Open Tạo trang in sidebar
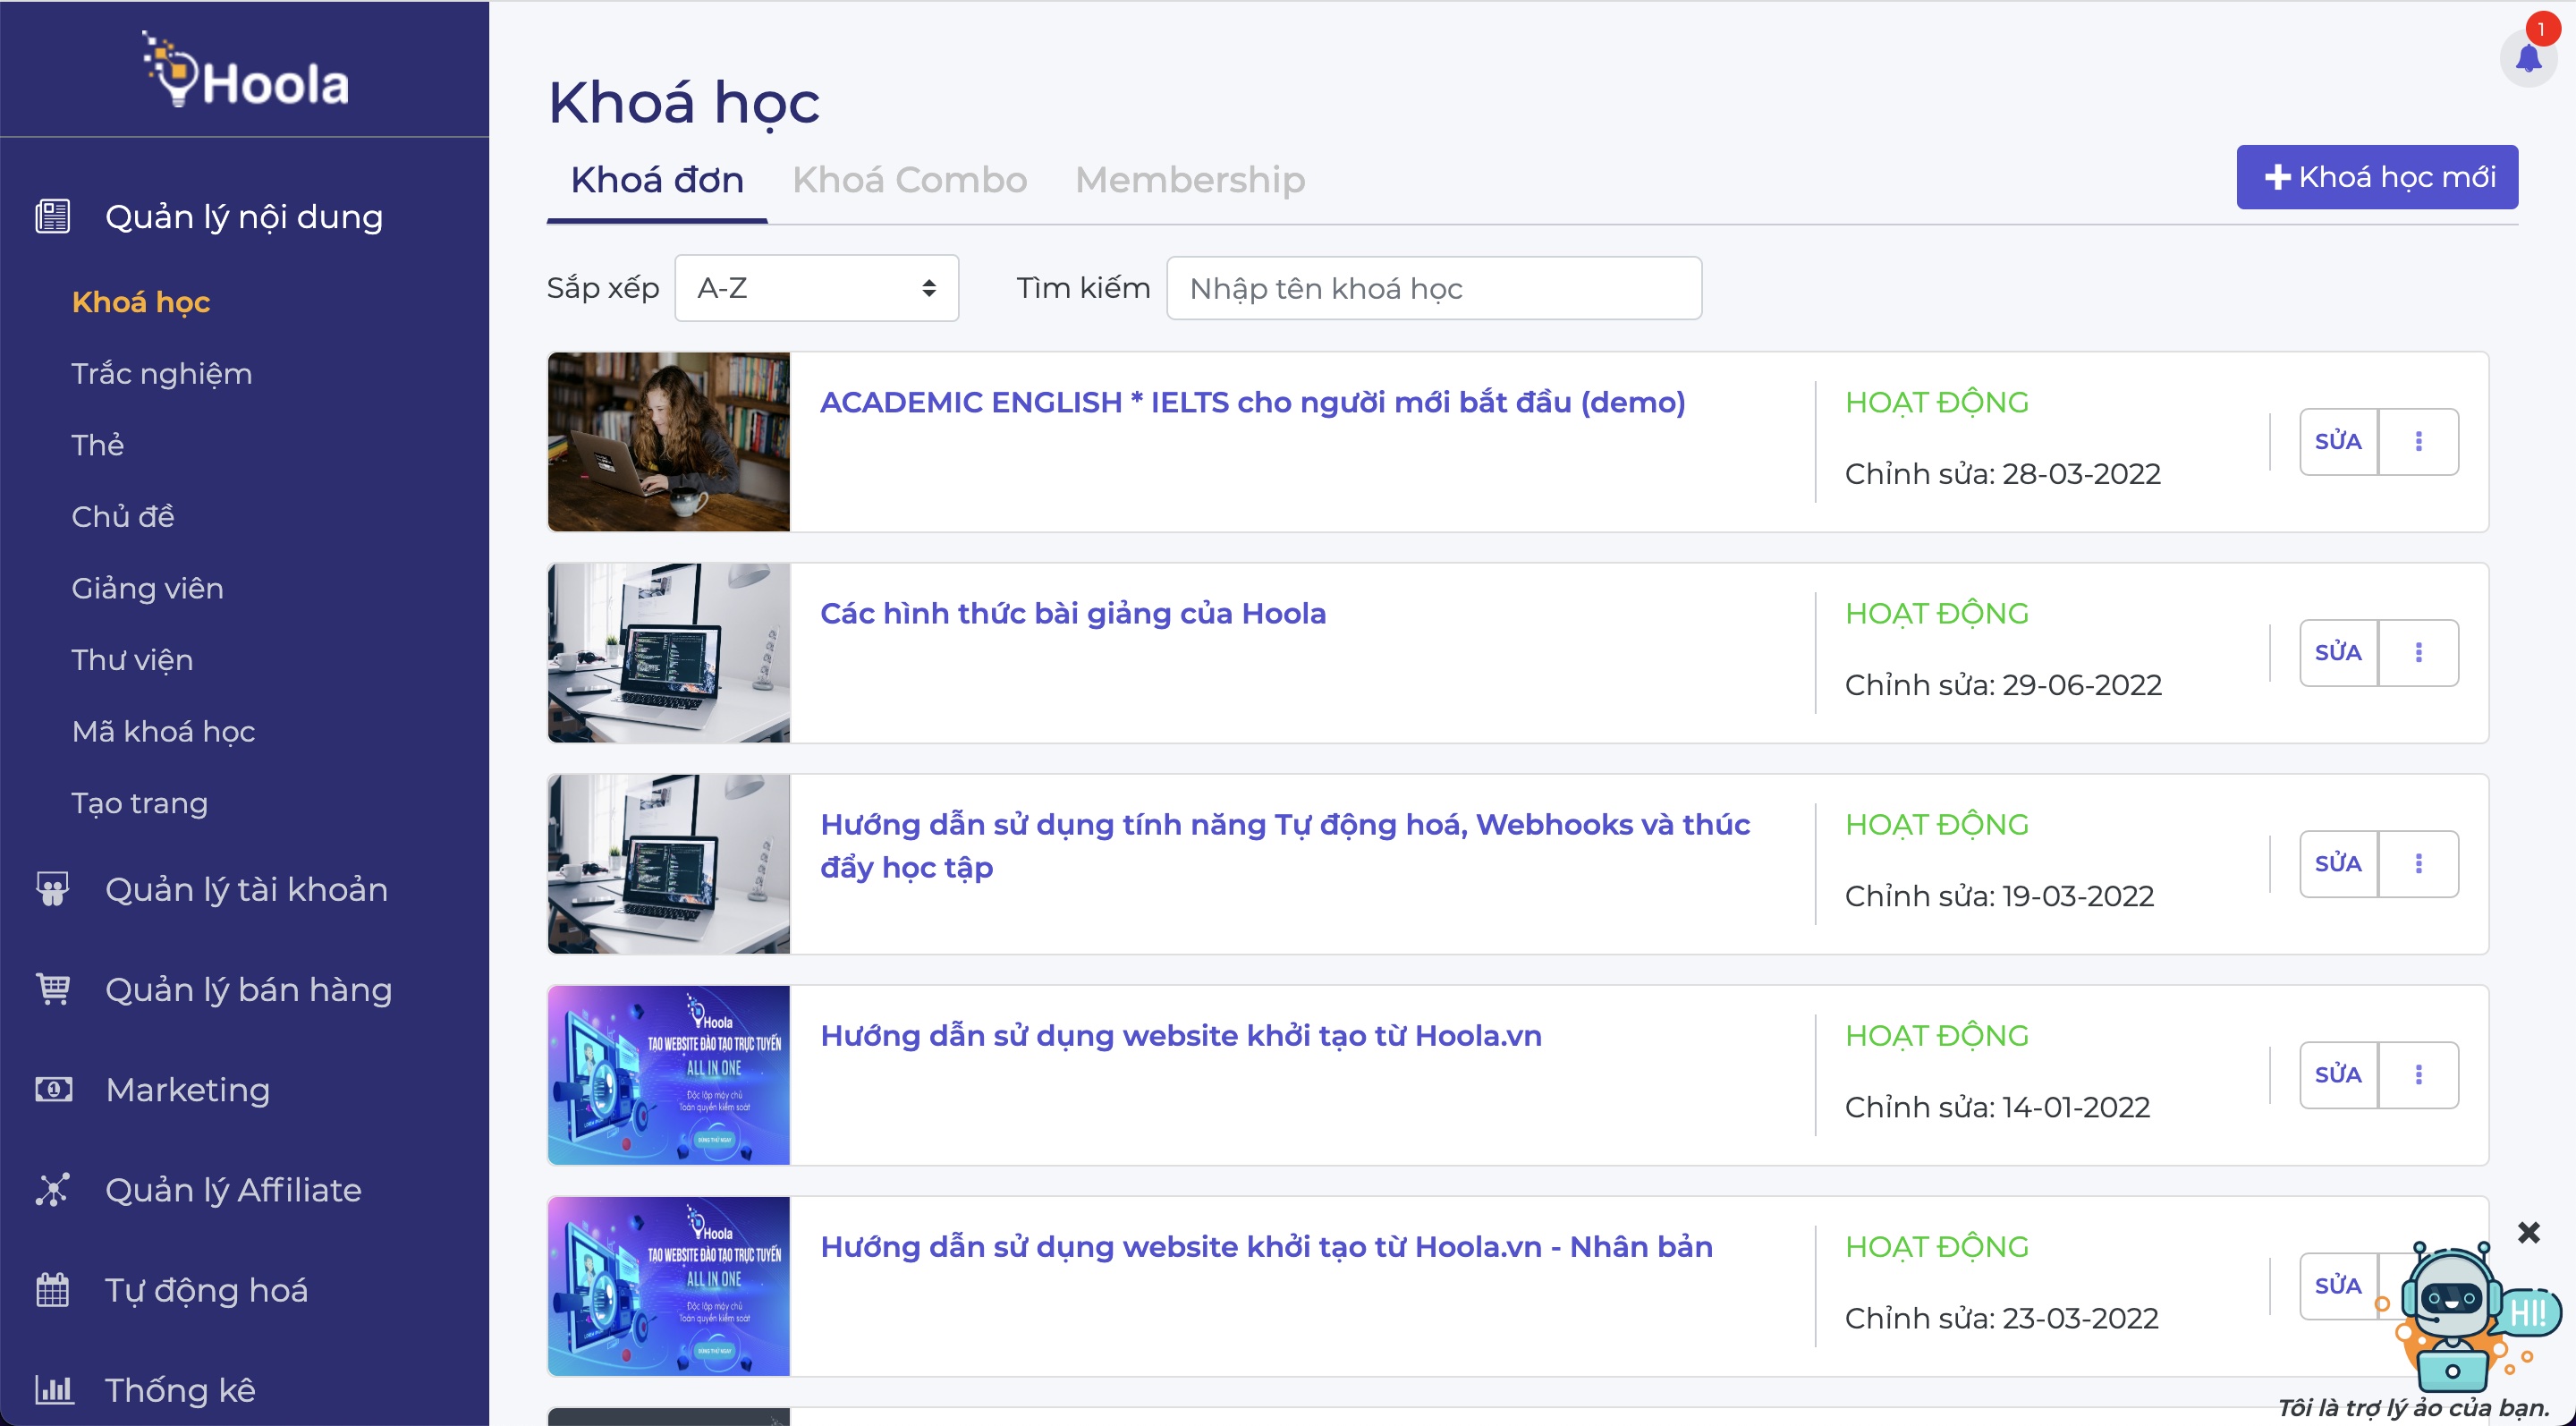This screenshot has height=1426, width=2576. pos(139,803)
